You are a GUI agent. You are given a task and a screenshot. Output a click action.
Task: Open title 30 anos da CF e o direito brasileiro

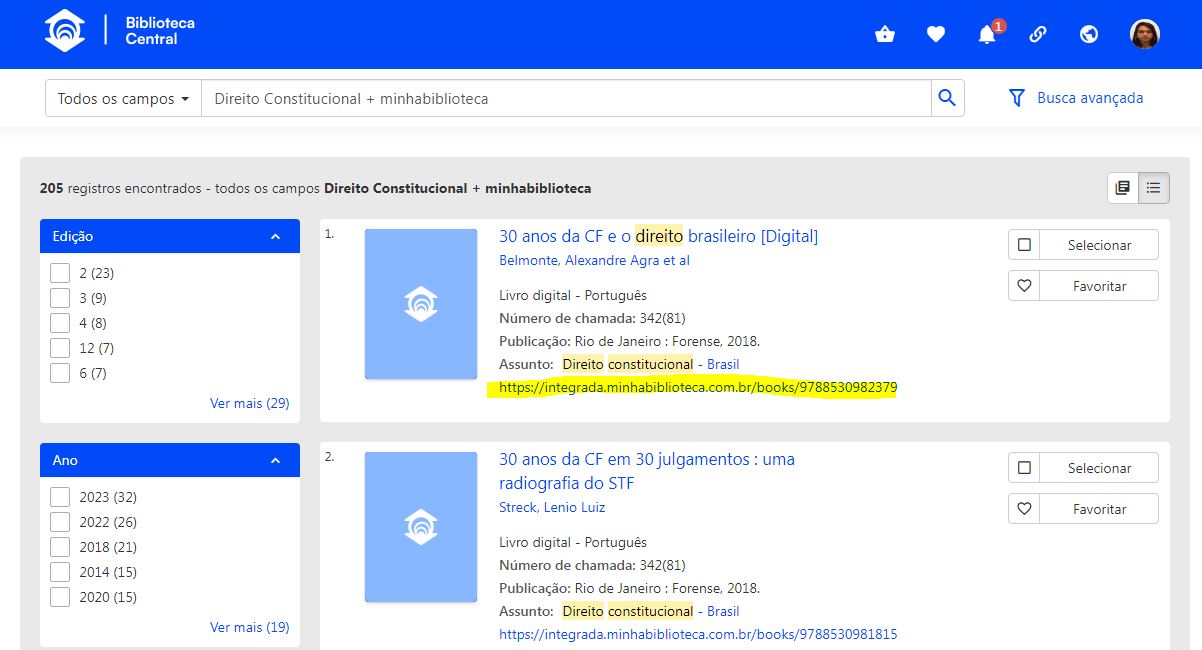point(658,236)
